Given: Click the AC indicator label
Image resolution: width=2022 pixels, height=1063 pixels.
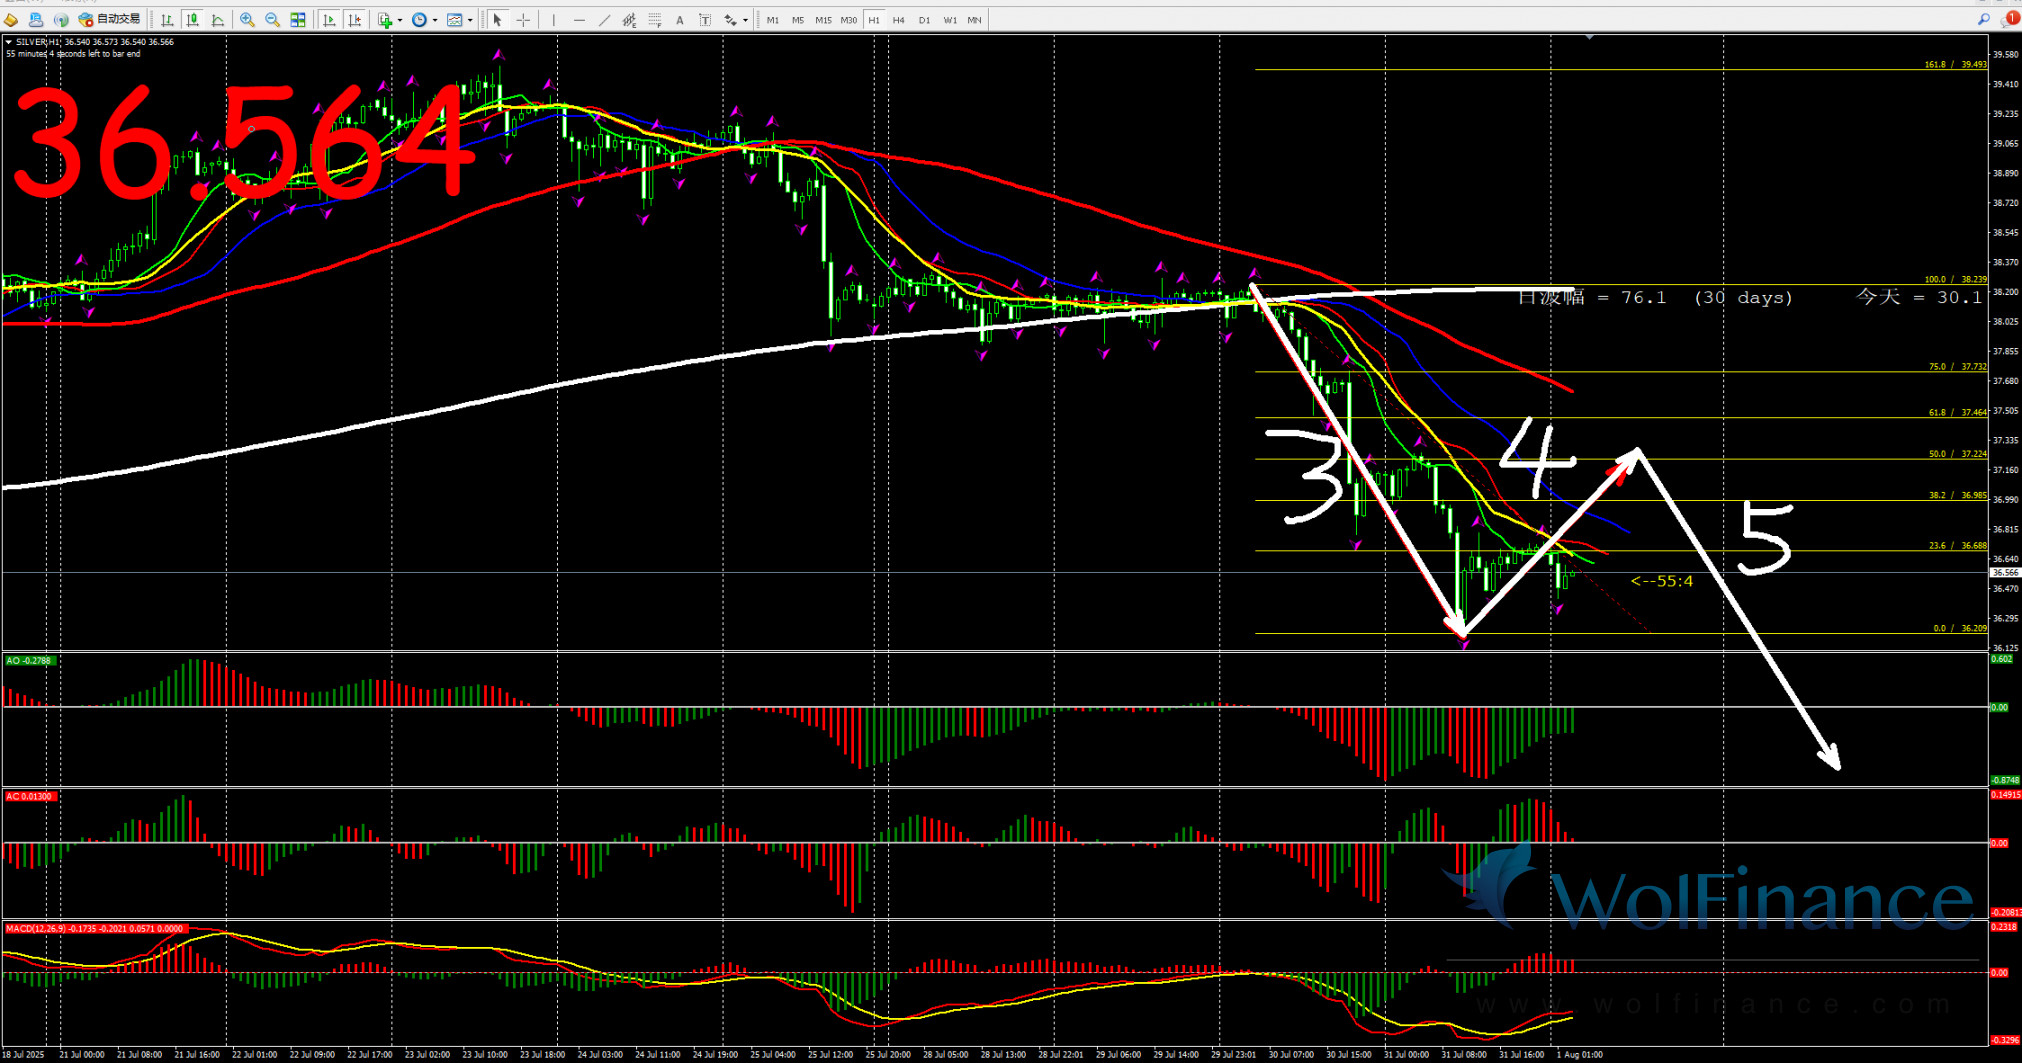Looking at the screenshot, I should [30, 797].
